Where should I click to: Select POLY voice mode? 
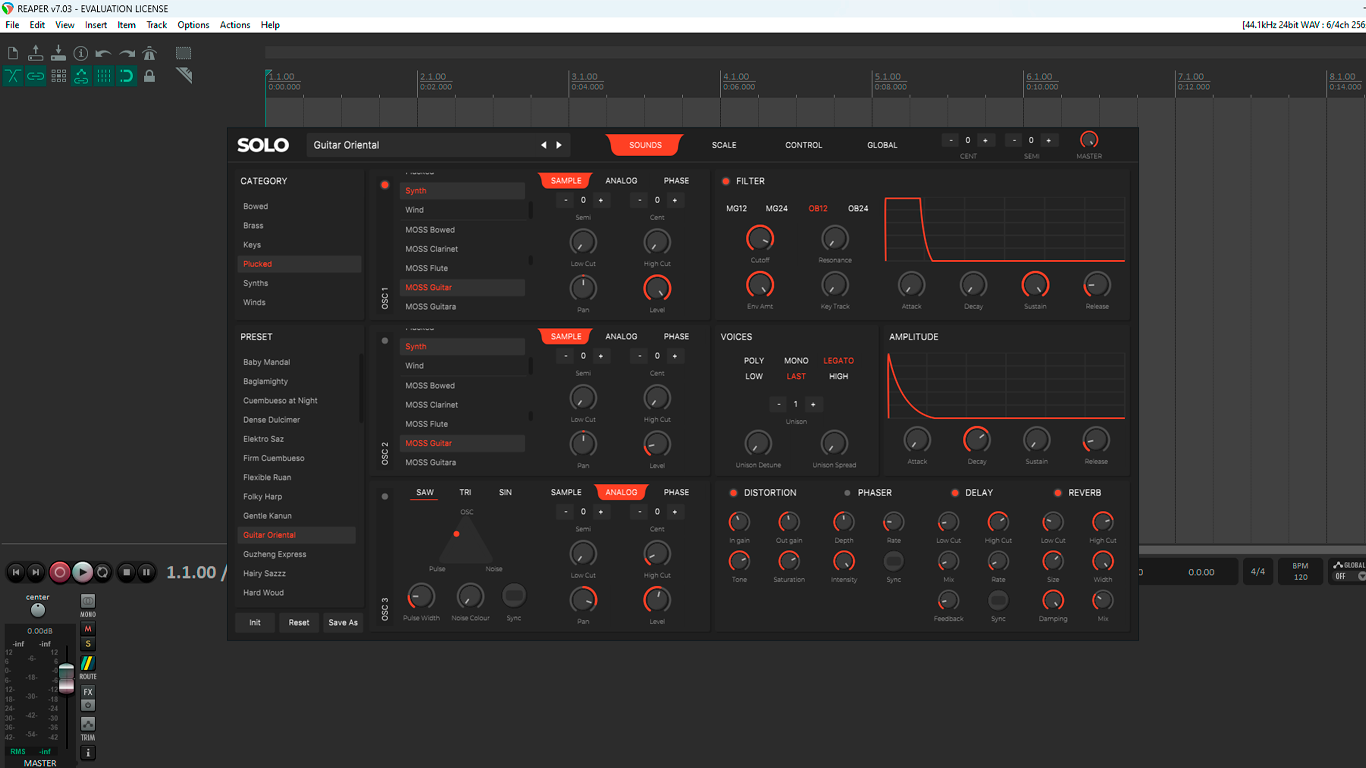tap(754, 361)
